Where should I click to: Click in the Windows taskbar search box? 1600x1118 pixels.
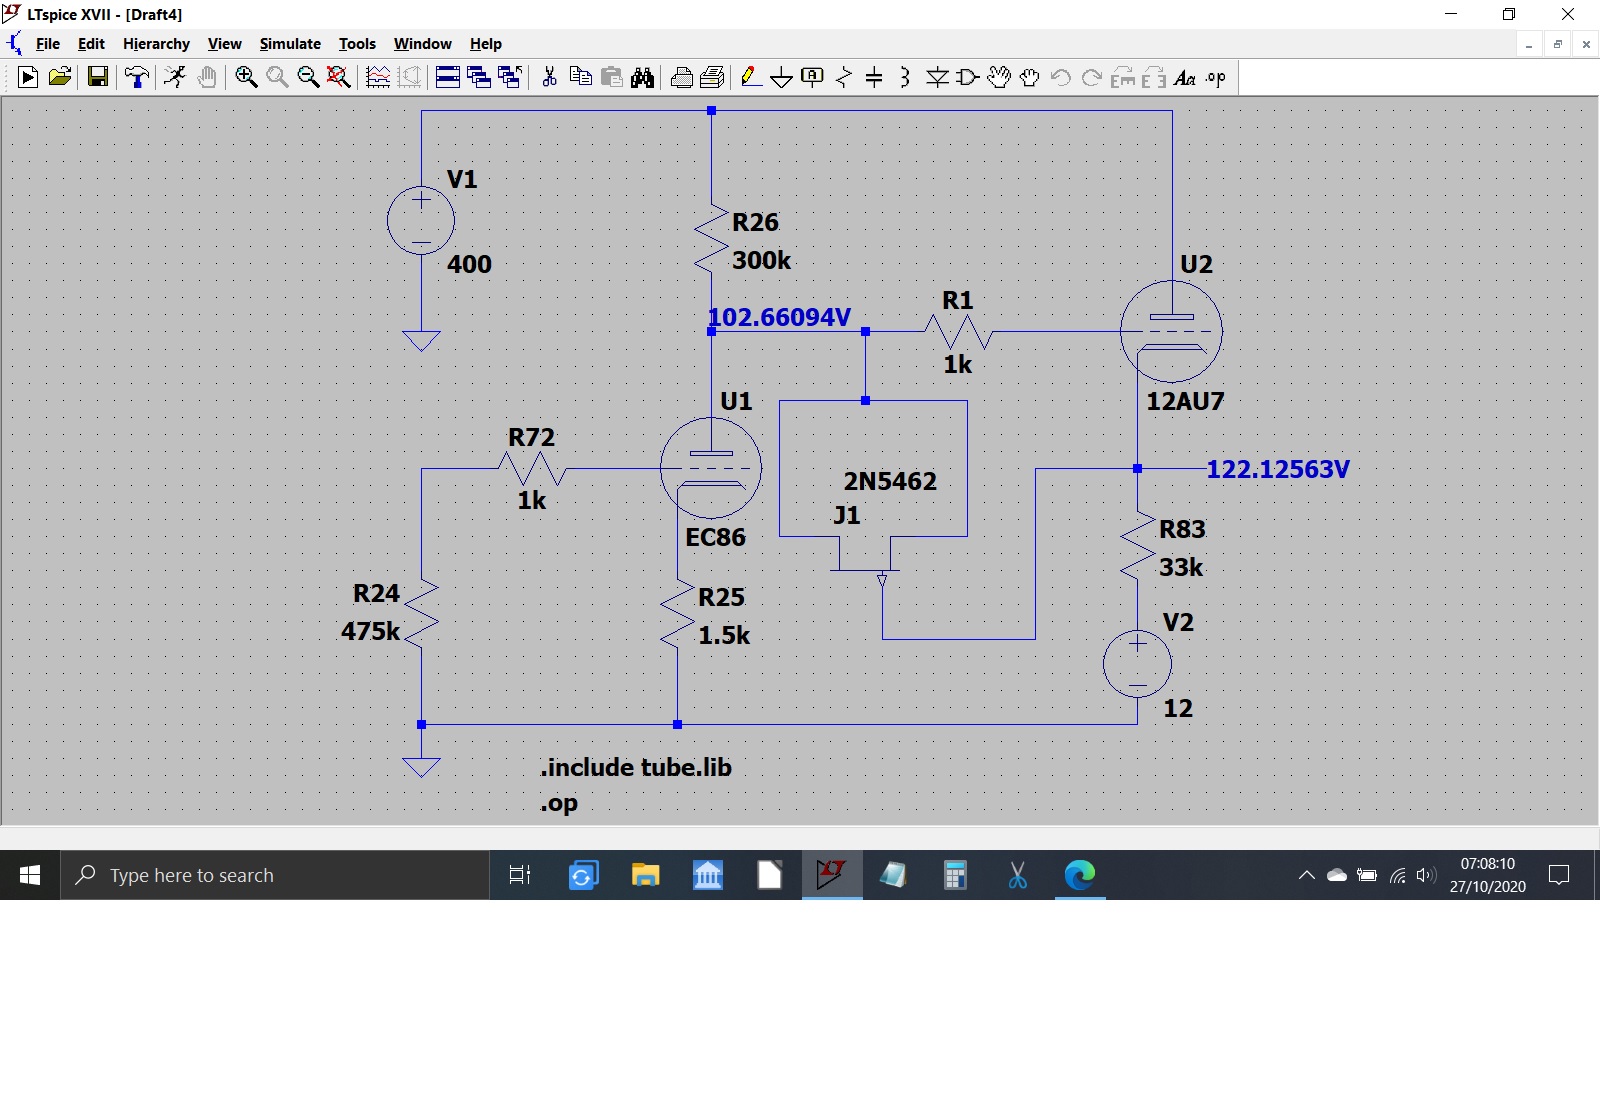click(x=275, y=875)
